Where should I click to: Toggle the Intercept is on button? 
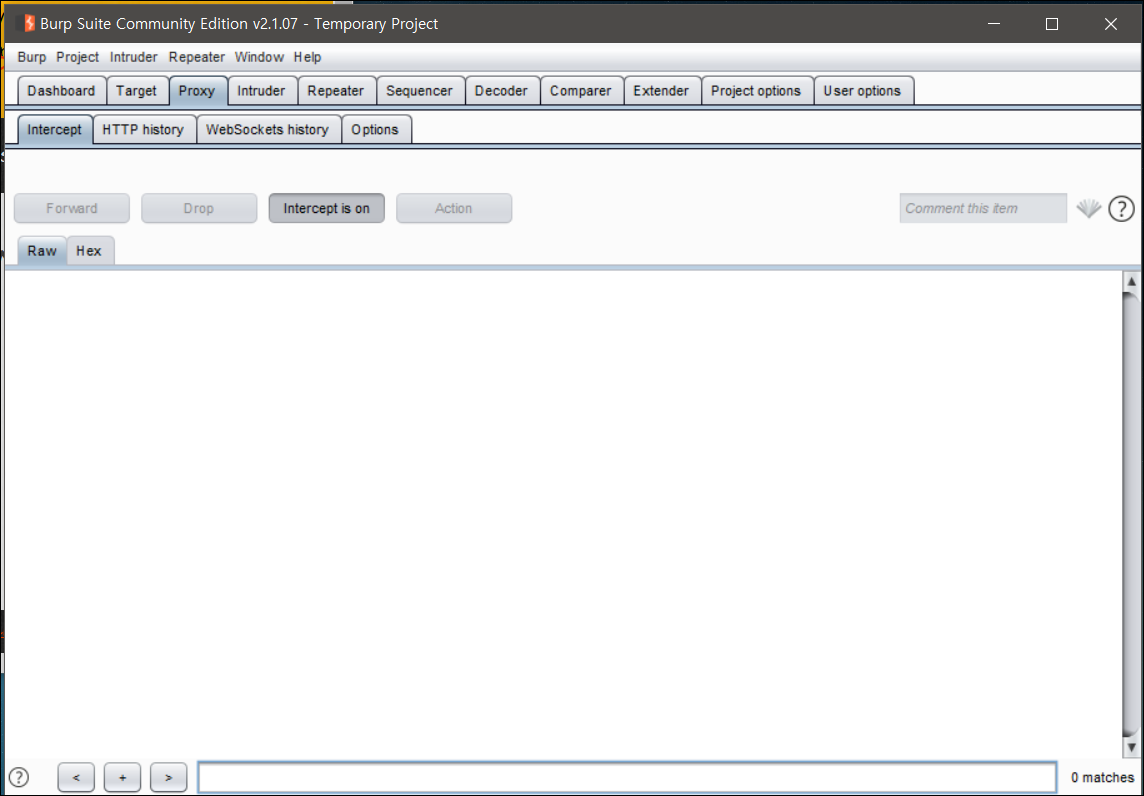(326, 208)
